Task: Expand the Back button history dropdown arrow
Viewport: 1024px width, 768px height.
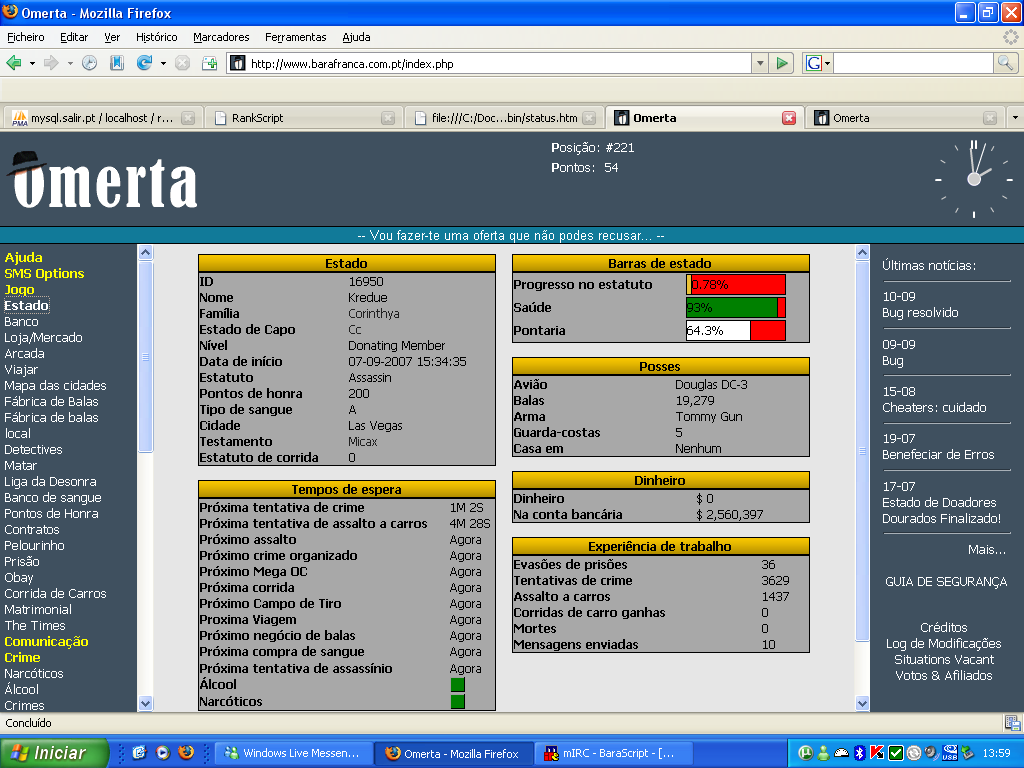Action: pyautogui.click(x=32, y=63)
